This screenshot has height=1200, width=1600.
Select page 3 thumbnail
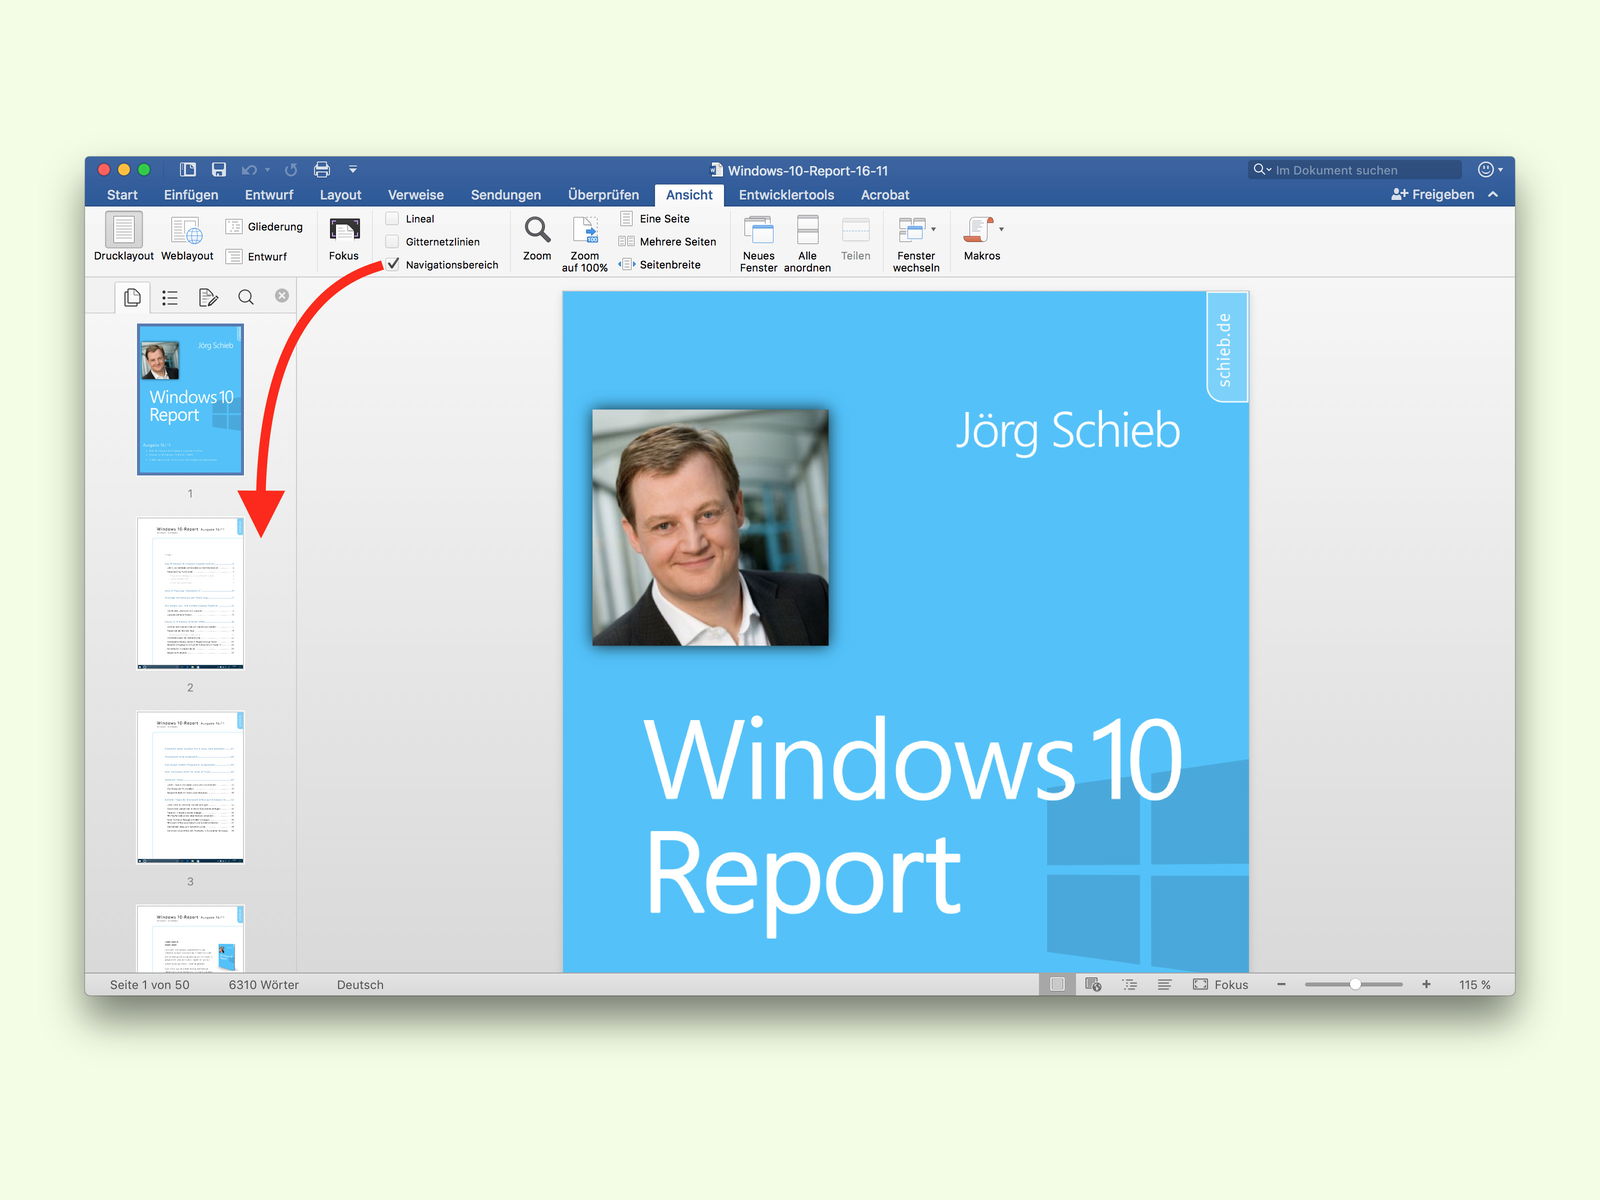click(190, 787)
